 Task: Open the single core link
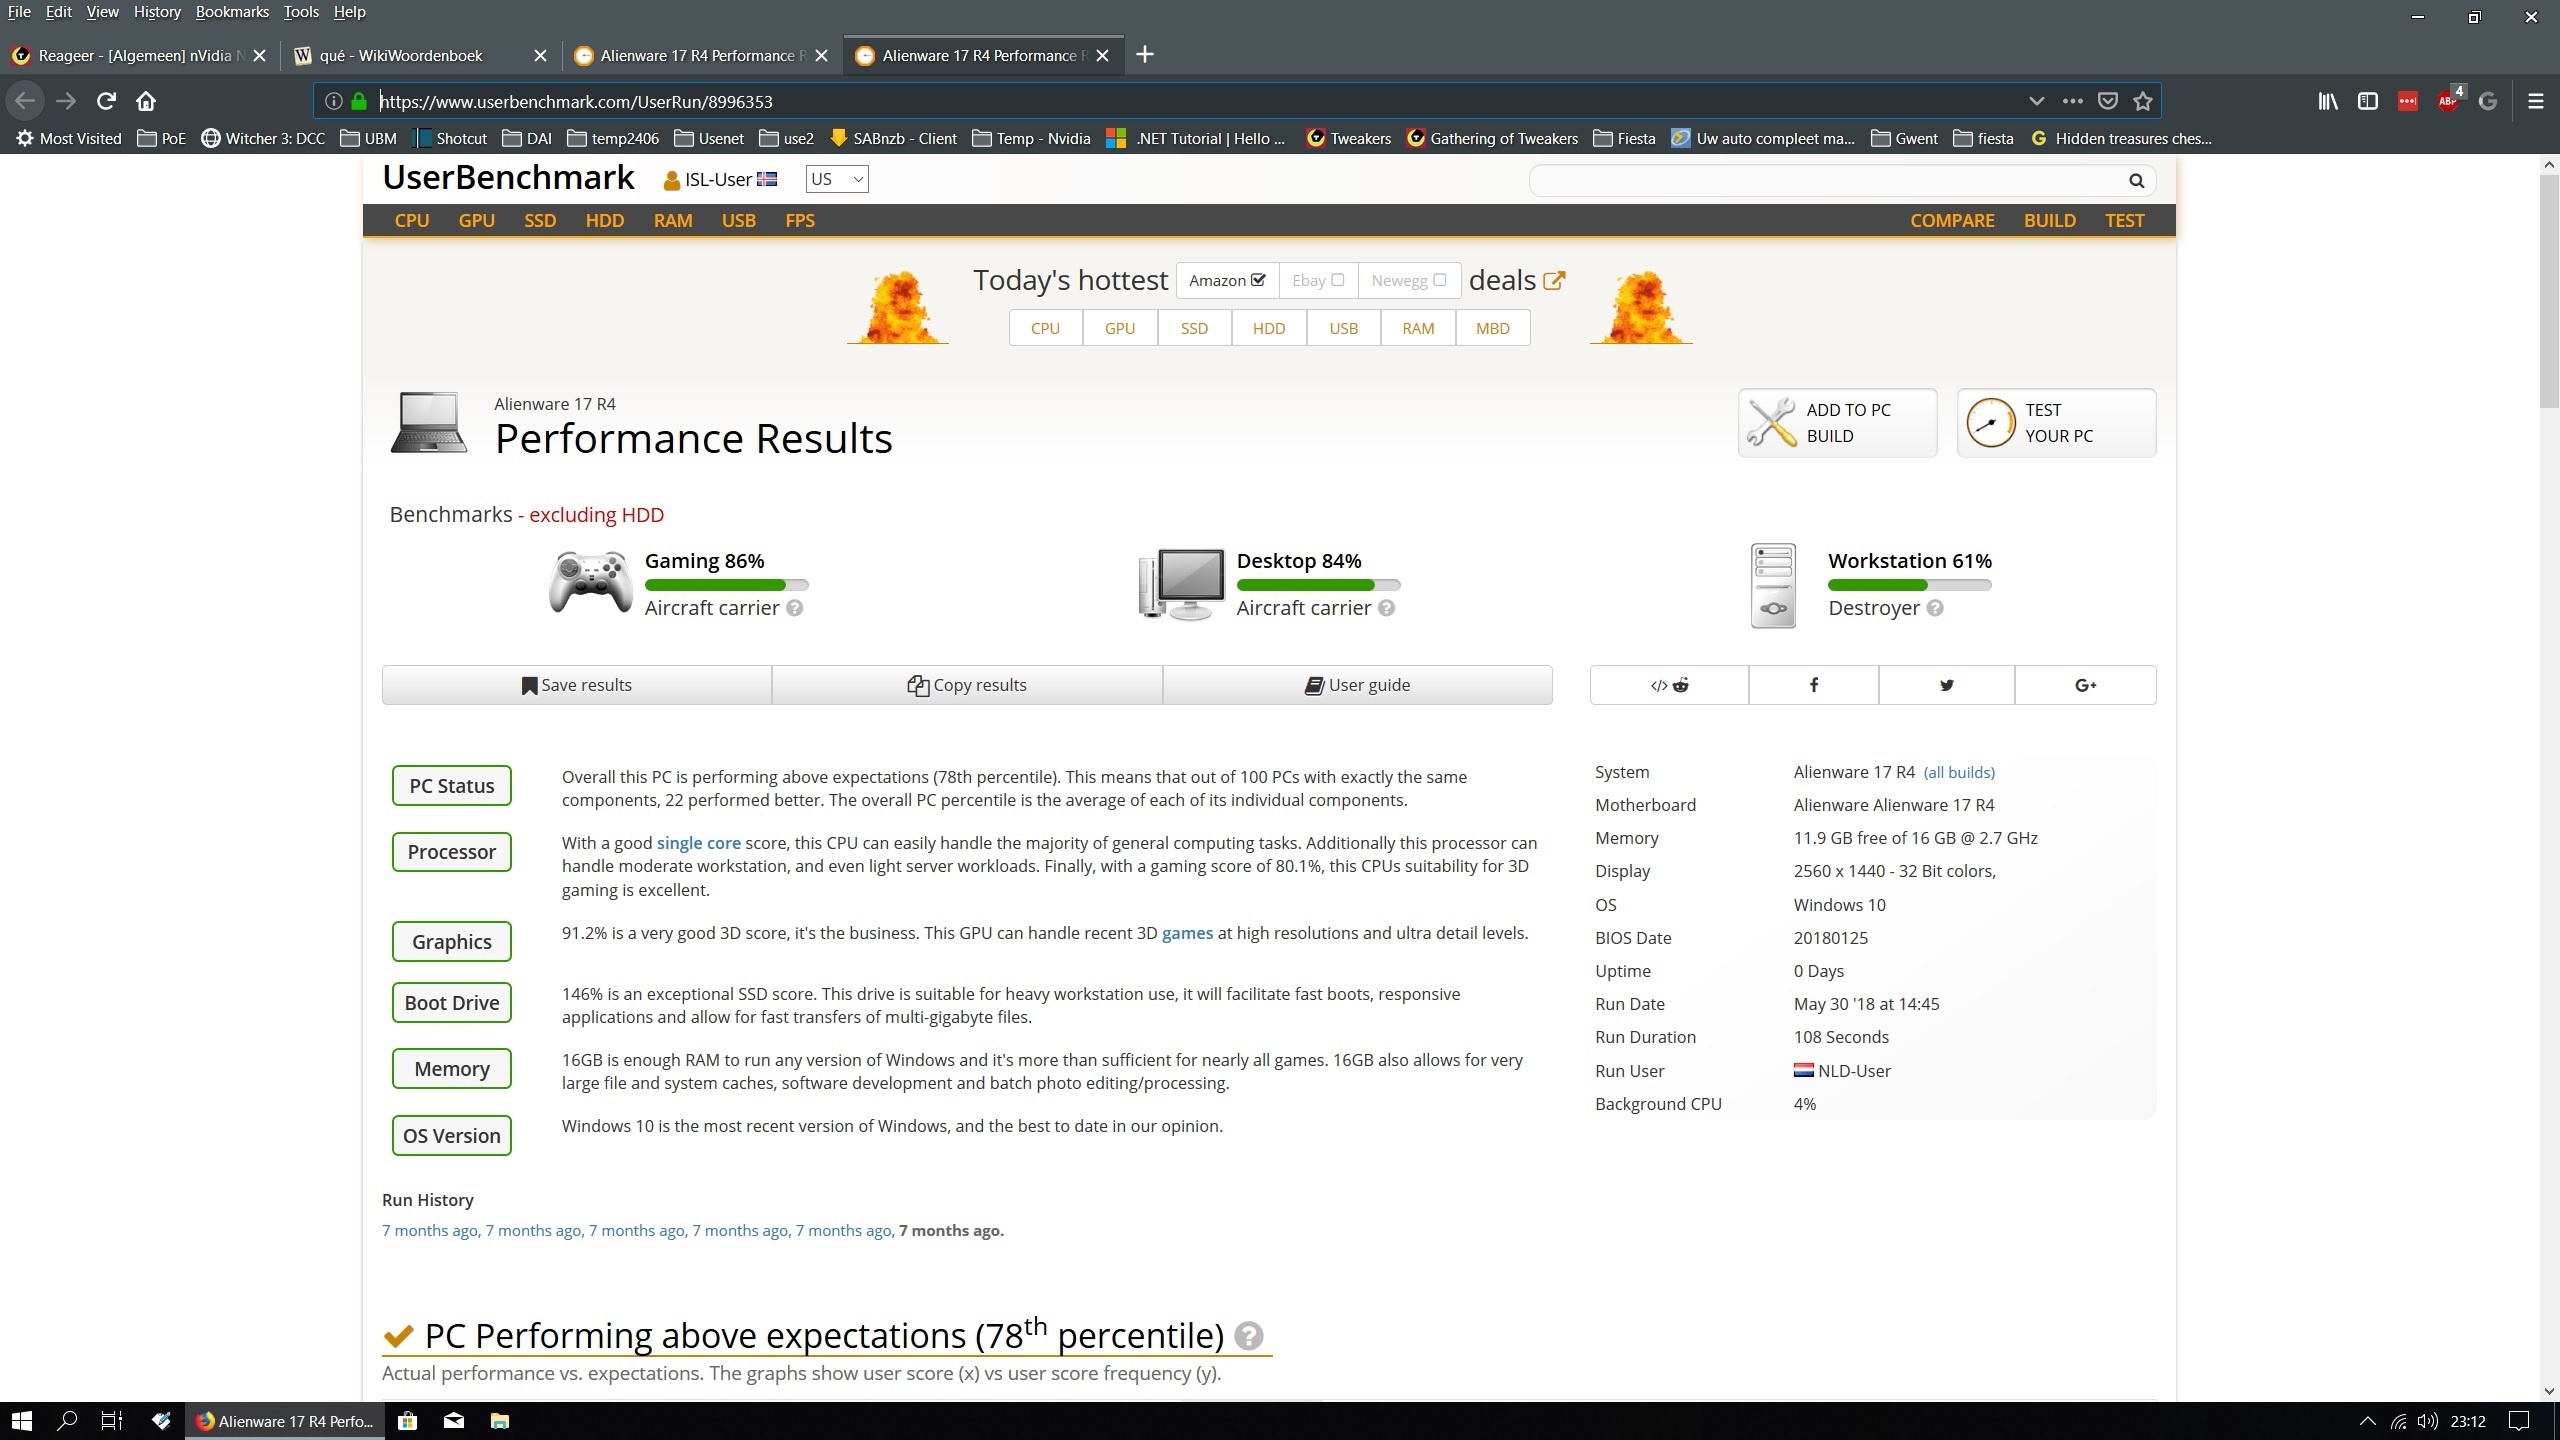698,843
